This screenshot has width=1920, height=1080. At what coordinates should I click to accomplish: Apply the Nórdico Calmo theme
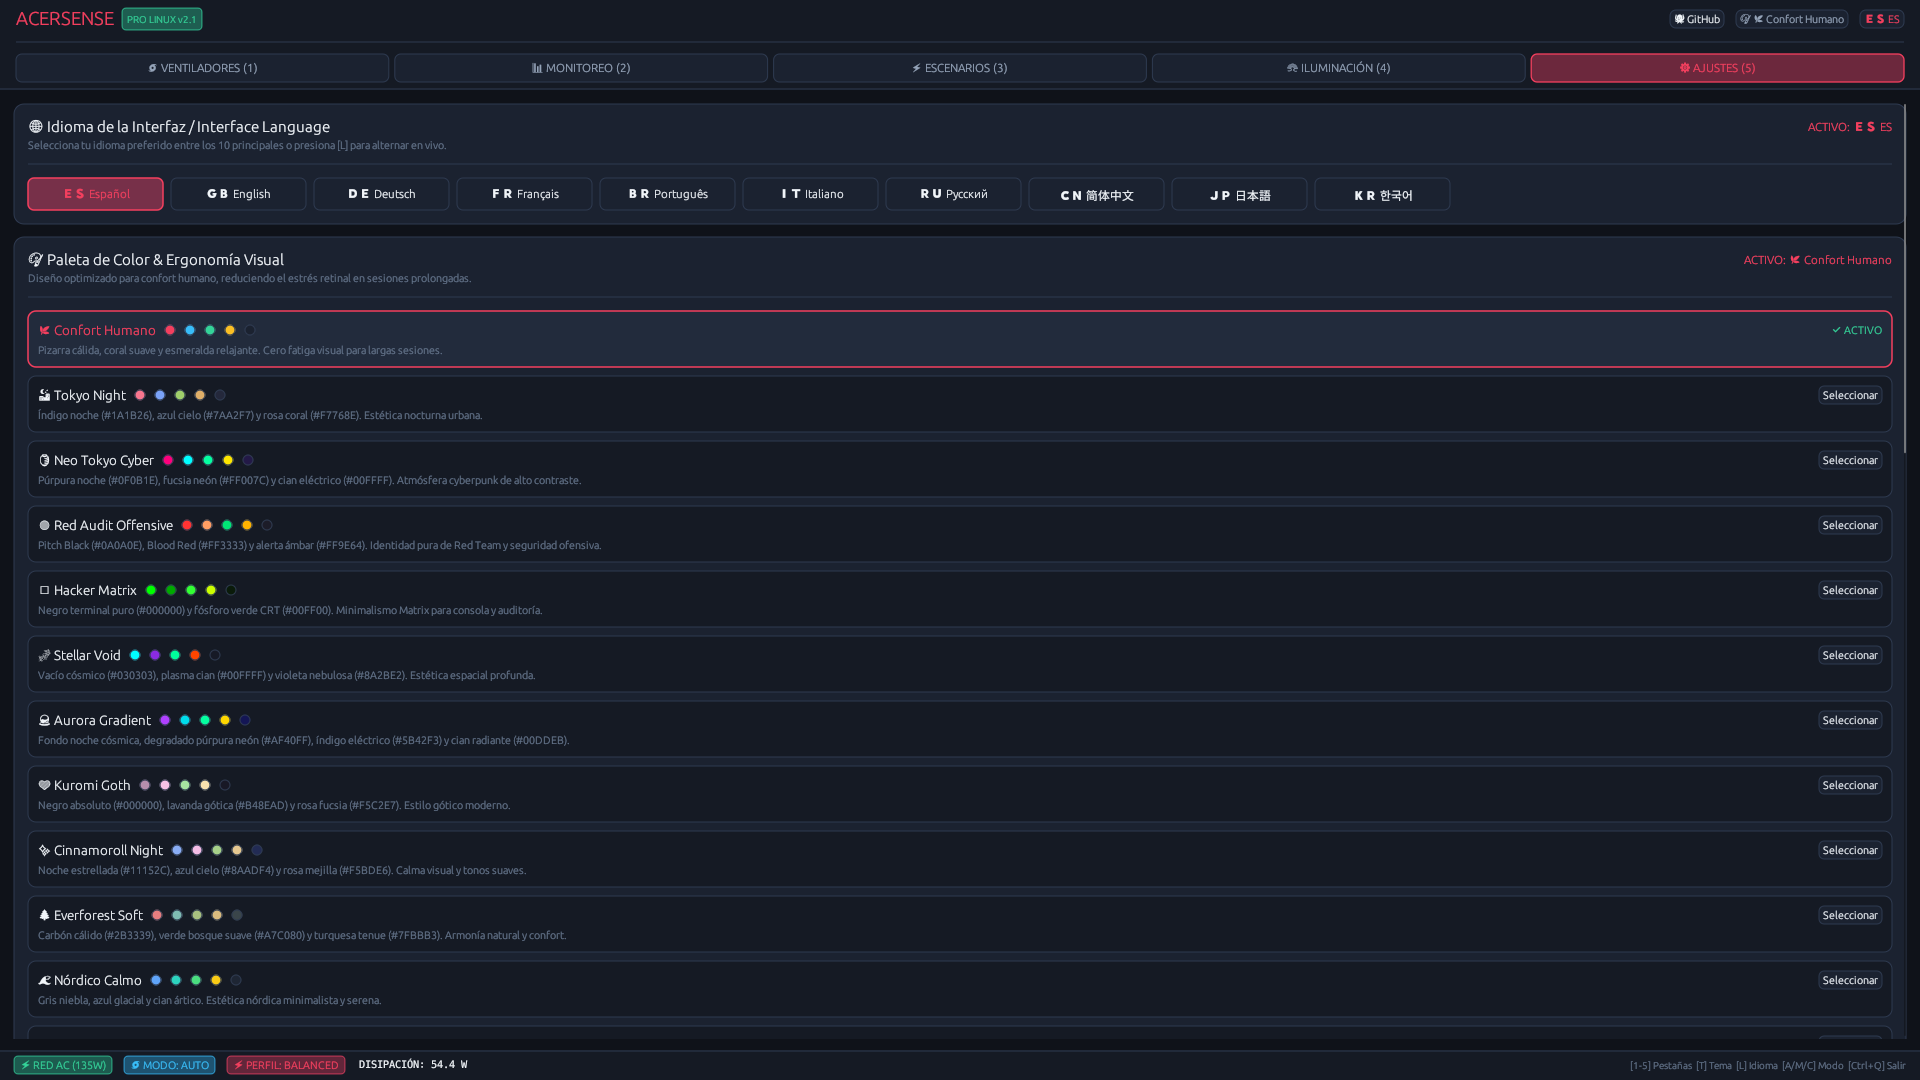click(x=1849, y=980)
